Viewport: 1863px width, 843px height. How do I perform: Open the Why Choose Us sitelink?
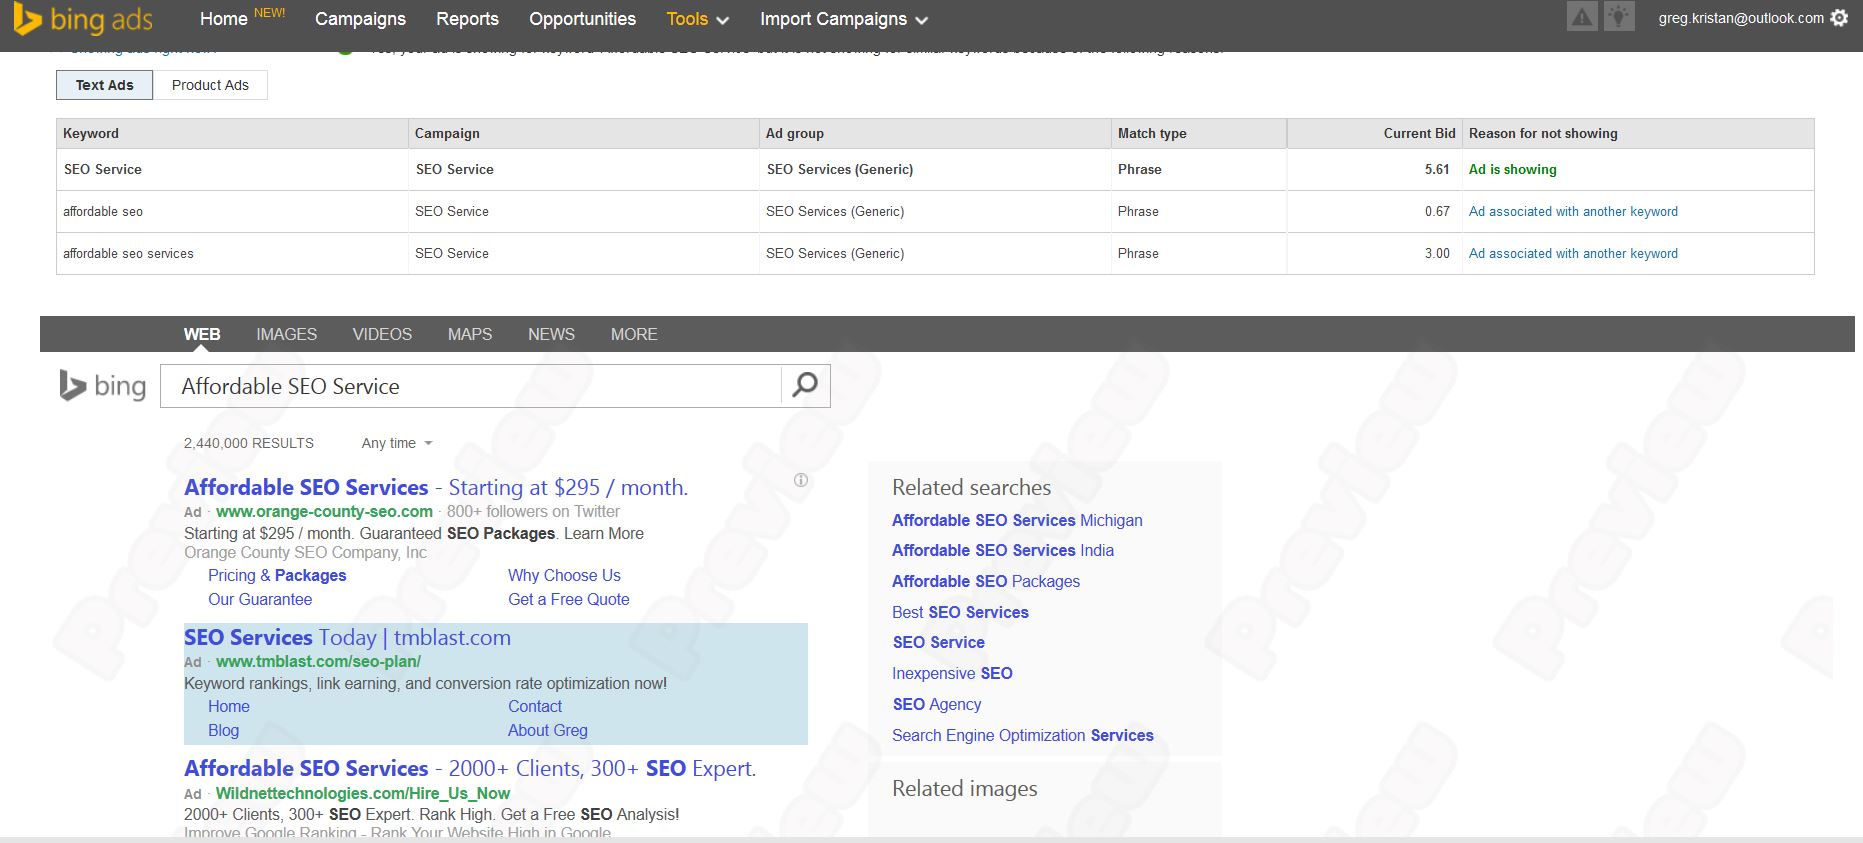click(564, 575)
